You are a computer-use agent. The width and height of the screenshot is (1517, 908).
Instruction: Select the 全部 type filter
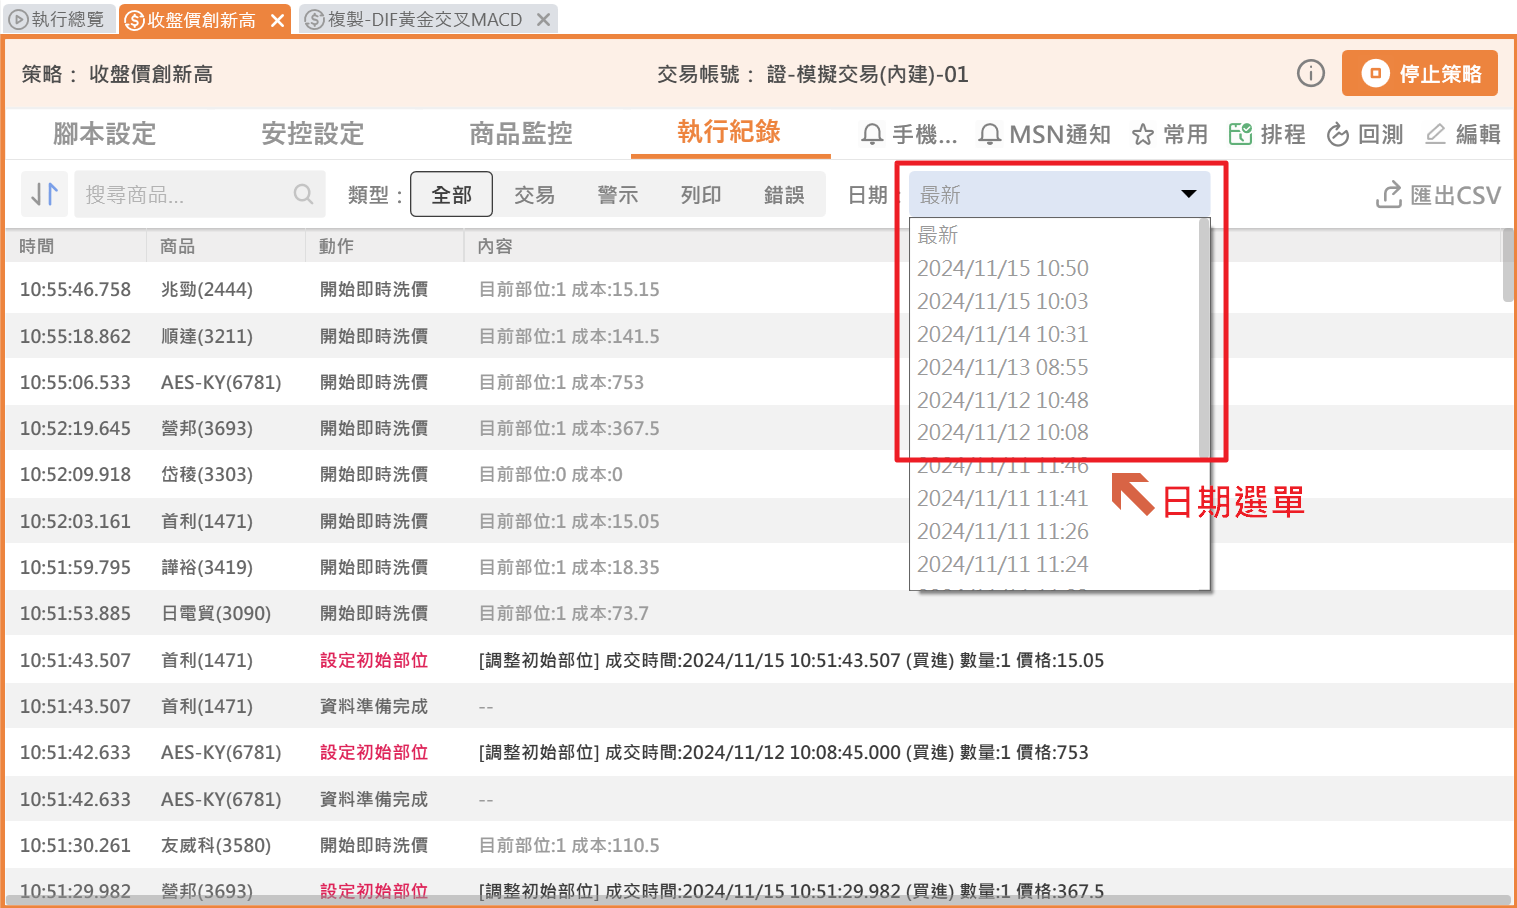click(451, 194)
